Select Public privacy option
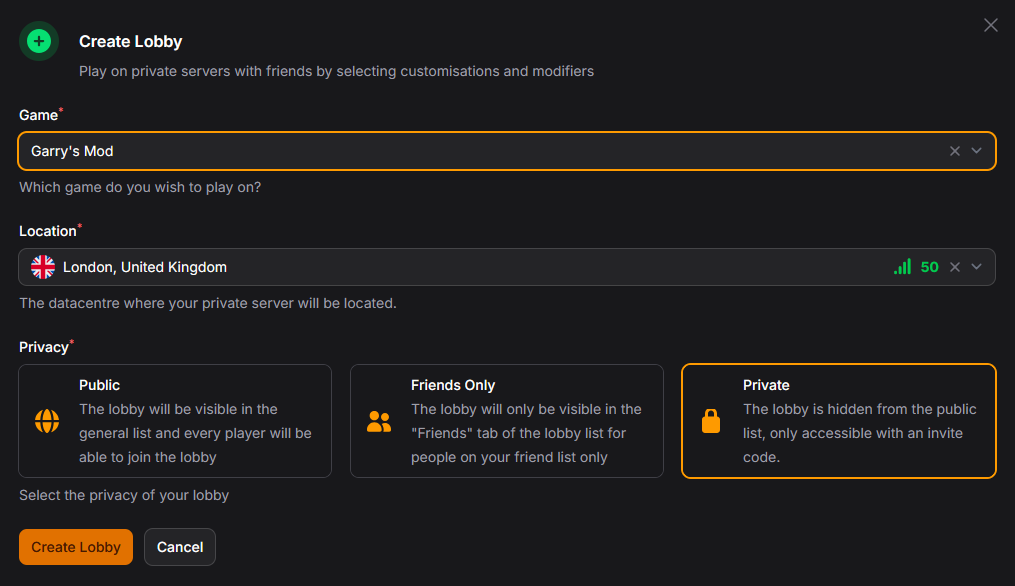The height and width of the screenshot is (586, 1015). 175,421
